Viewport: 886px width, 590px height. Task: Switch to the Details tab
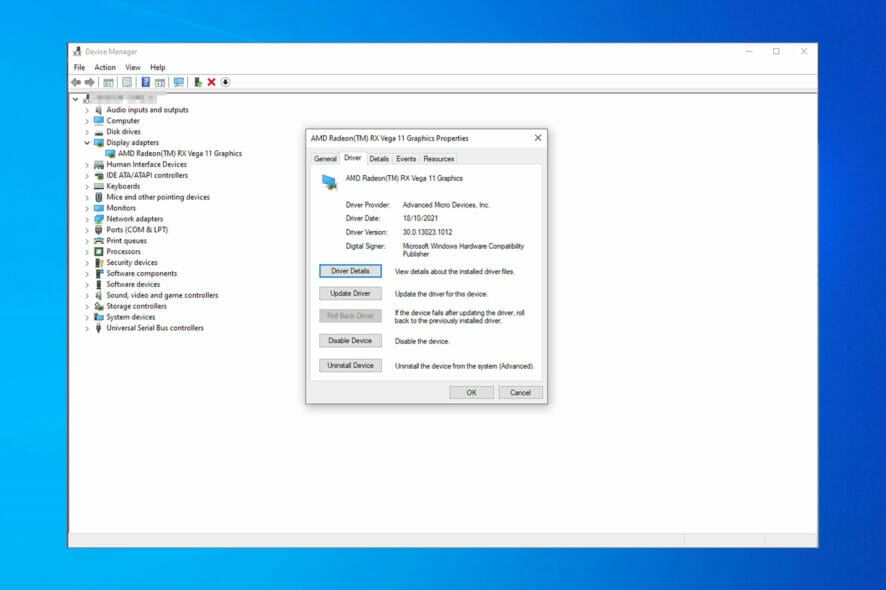(379, 159)
